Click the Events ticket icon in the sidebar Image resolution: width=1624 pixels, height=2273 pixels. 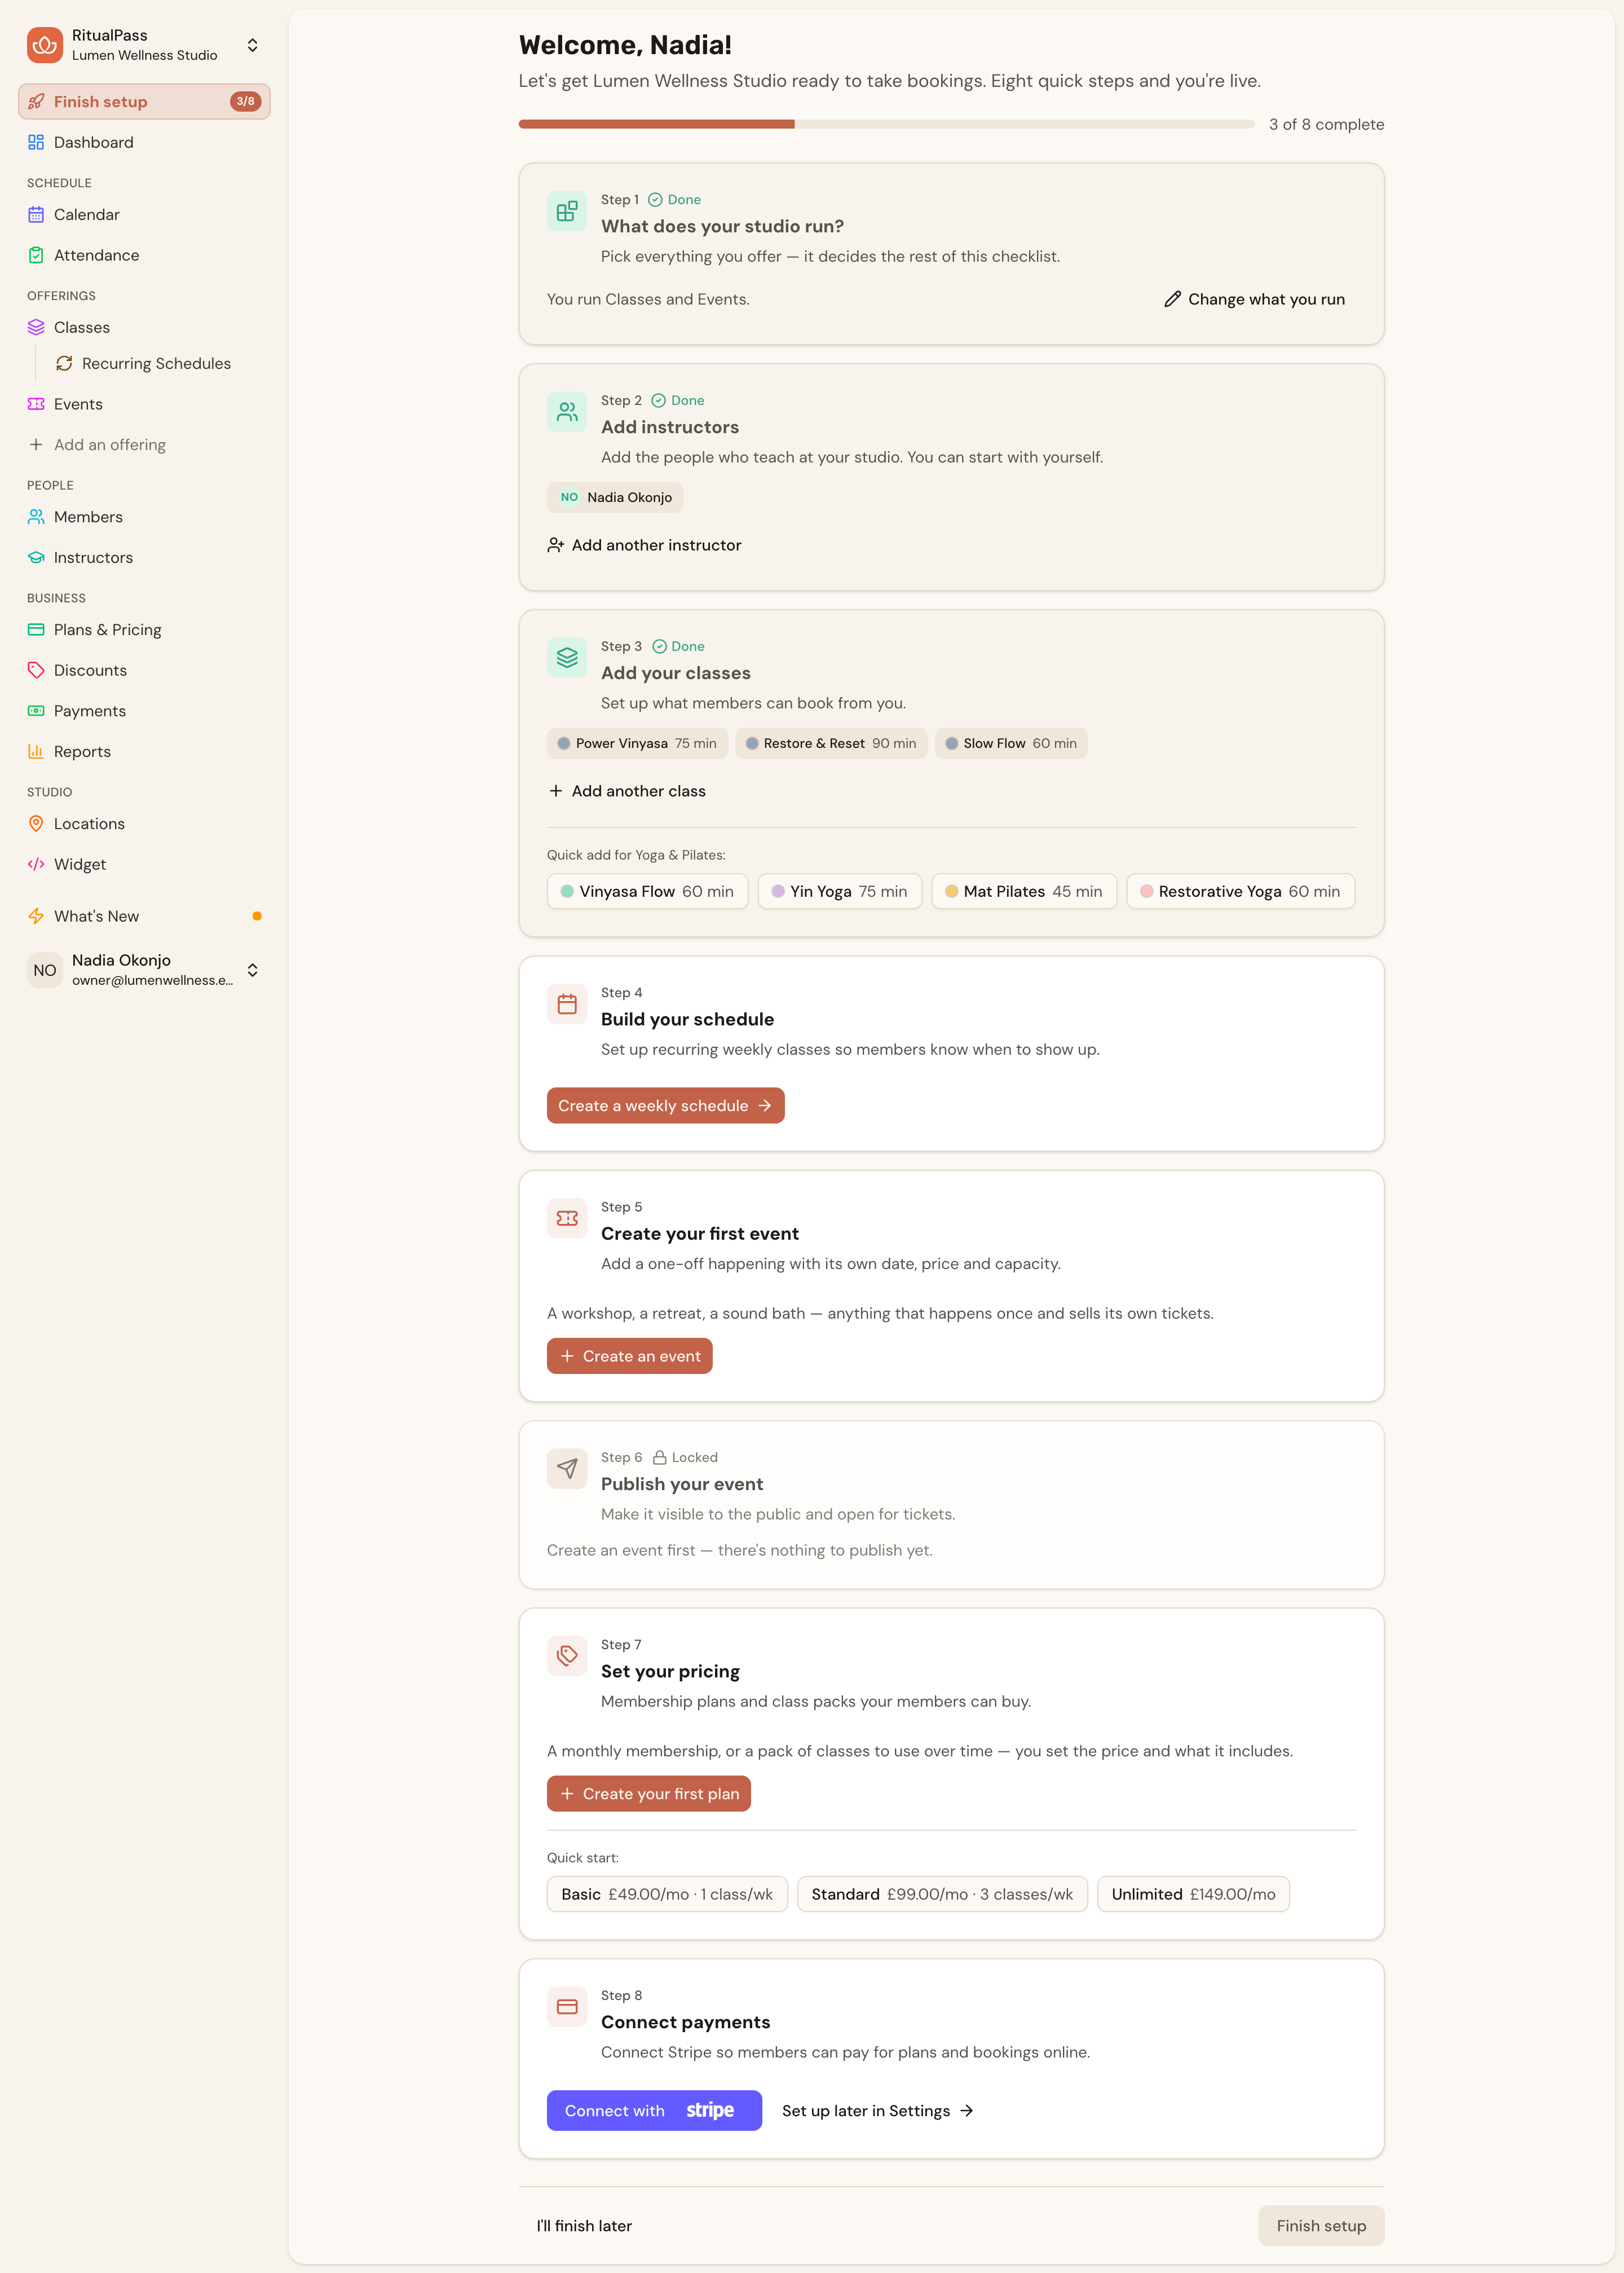(36, 404)
